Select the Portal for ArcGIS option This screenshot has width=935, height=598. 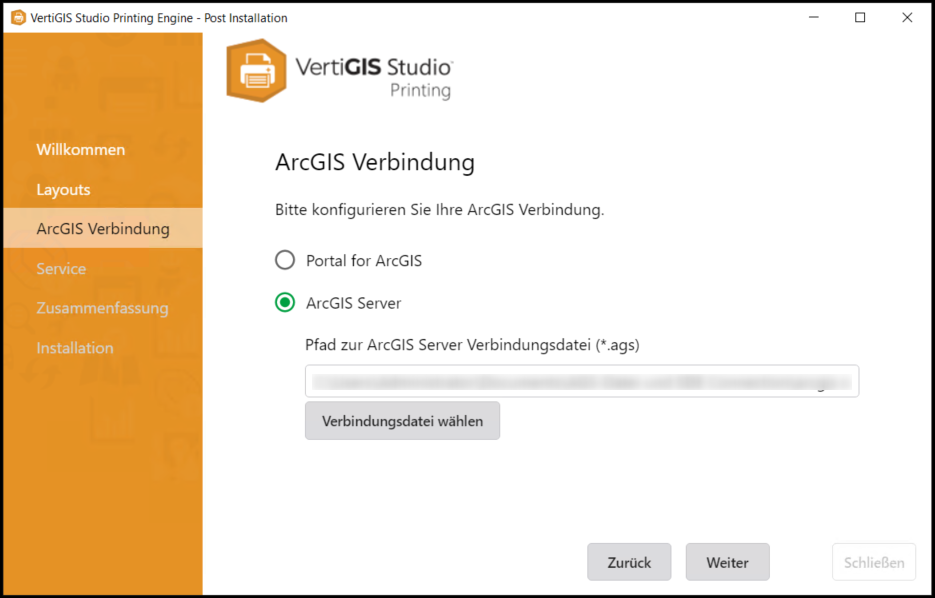285,260
